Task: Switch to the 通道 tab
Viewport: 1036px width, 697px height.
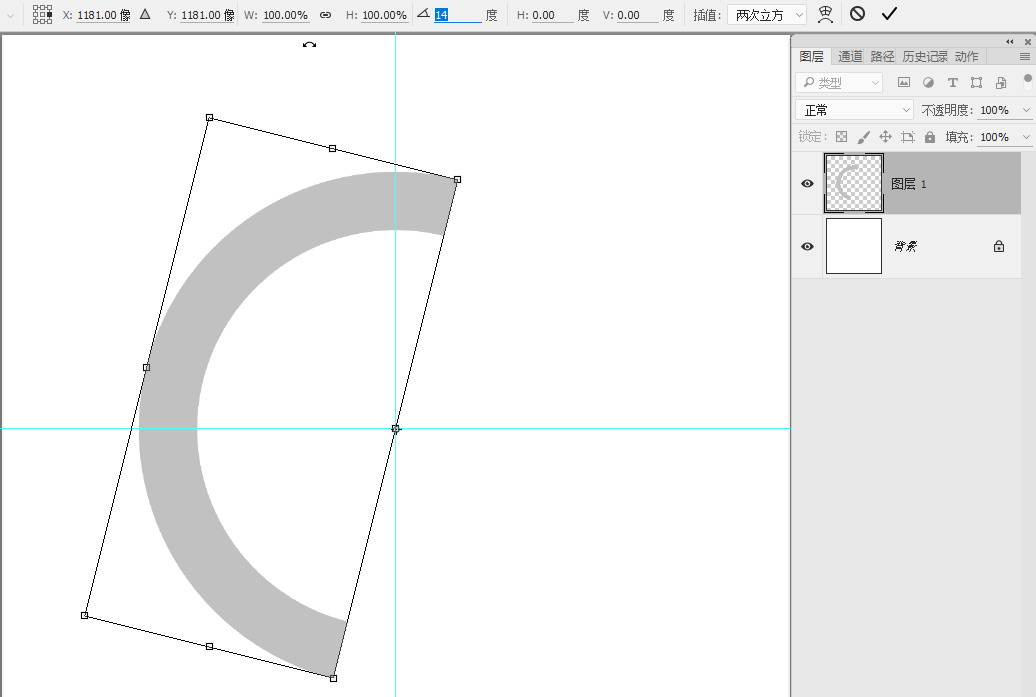Action: coord(850,57)
